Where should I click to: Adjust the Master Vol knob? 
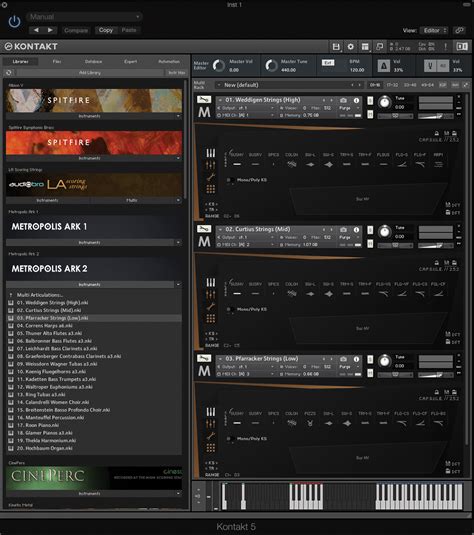click(219, 66)
